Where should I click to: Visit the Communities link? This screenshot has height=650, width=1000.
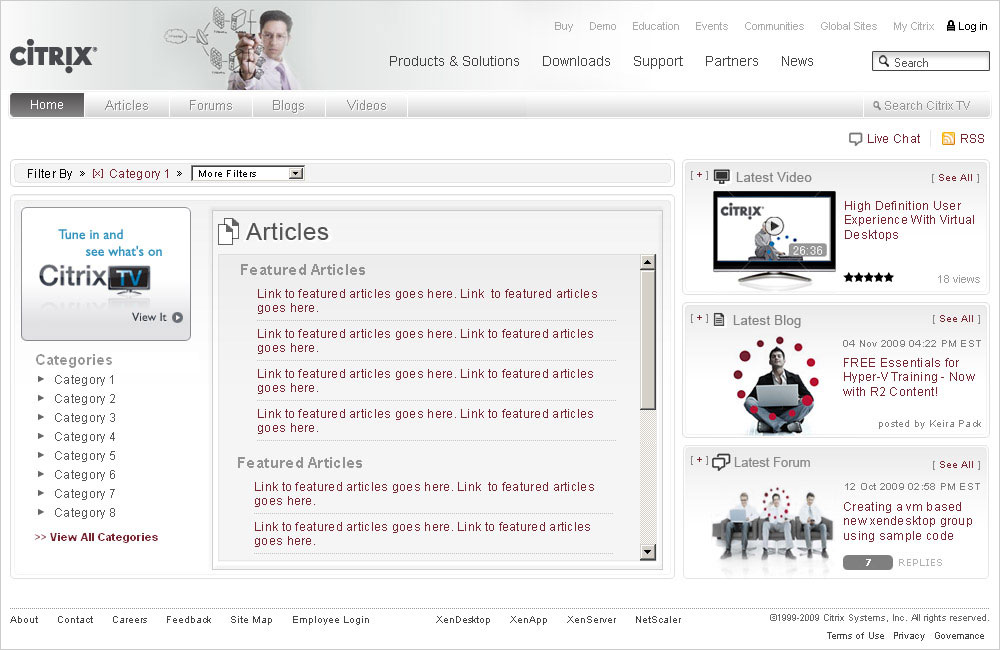click(x=774, y=26)
